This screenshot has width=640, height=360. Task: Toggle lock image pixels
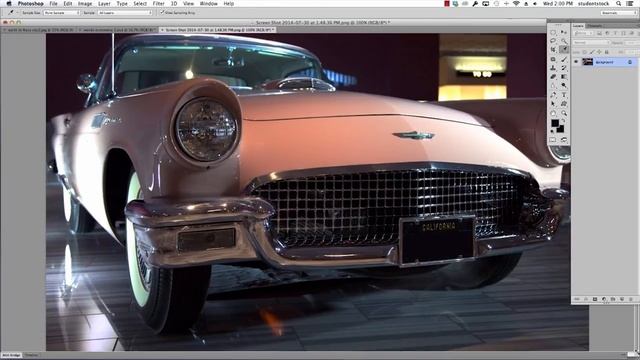click(x=592, y=52)
